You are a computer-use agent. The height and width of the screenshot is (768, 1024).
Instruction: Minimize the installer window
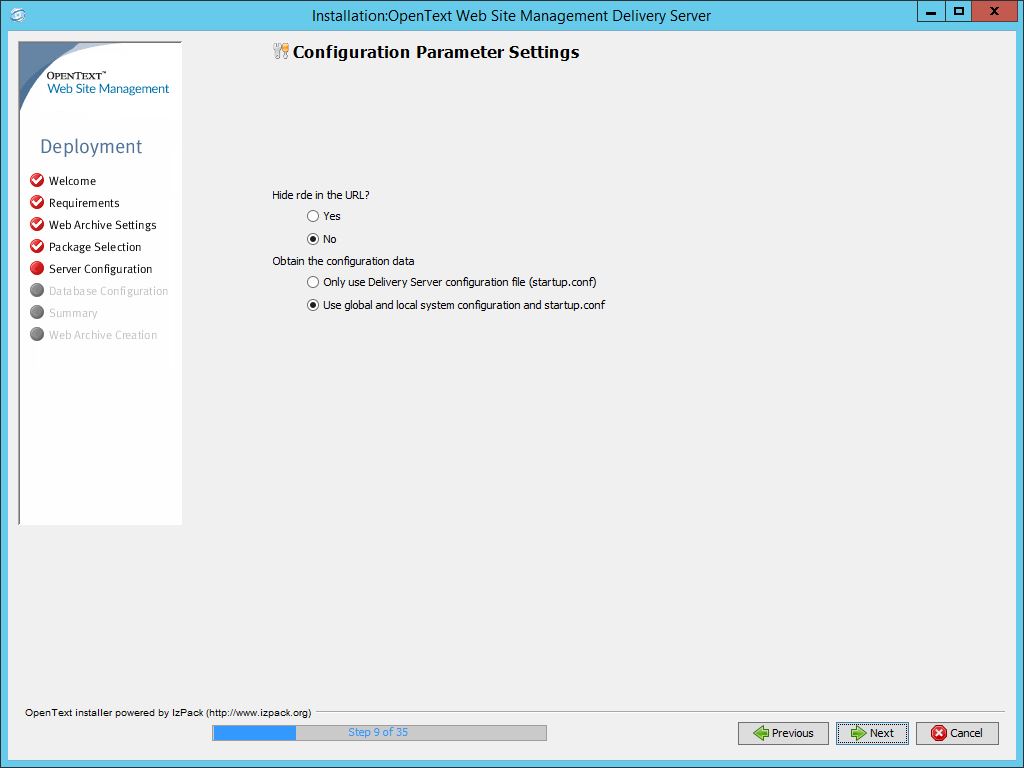point(931,12)
